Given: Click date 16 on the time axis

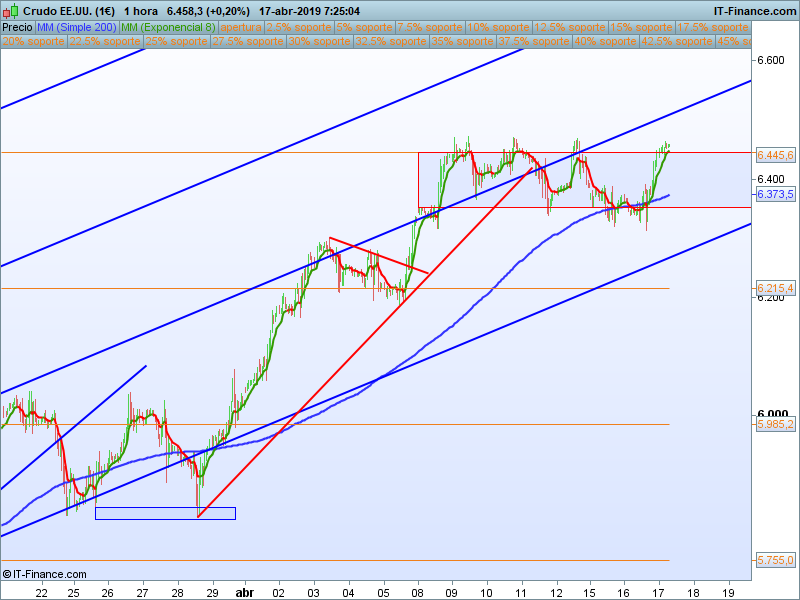Looking at the screenshot, I should tap(623, 593).
